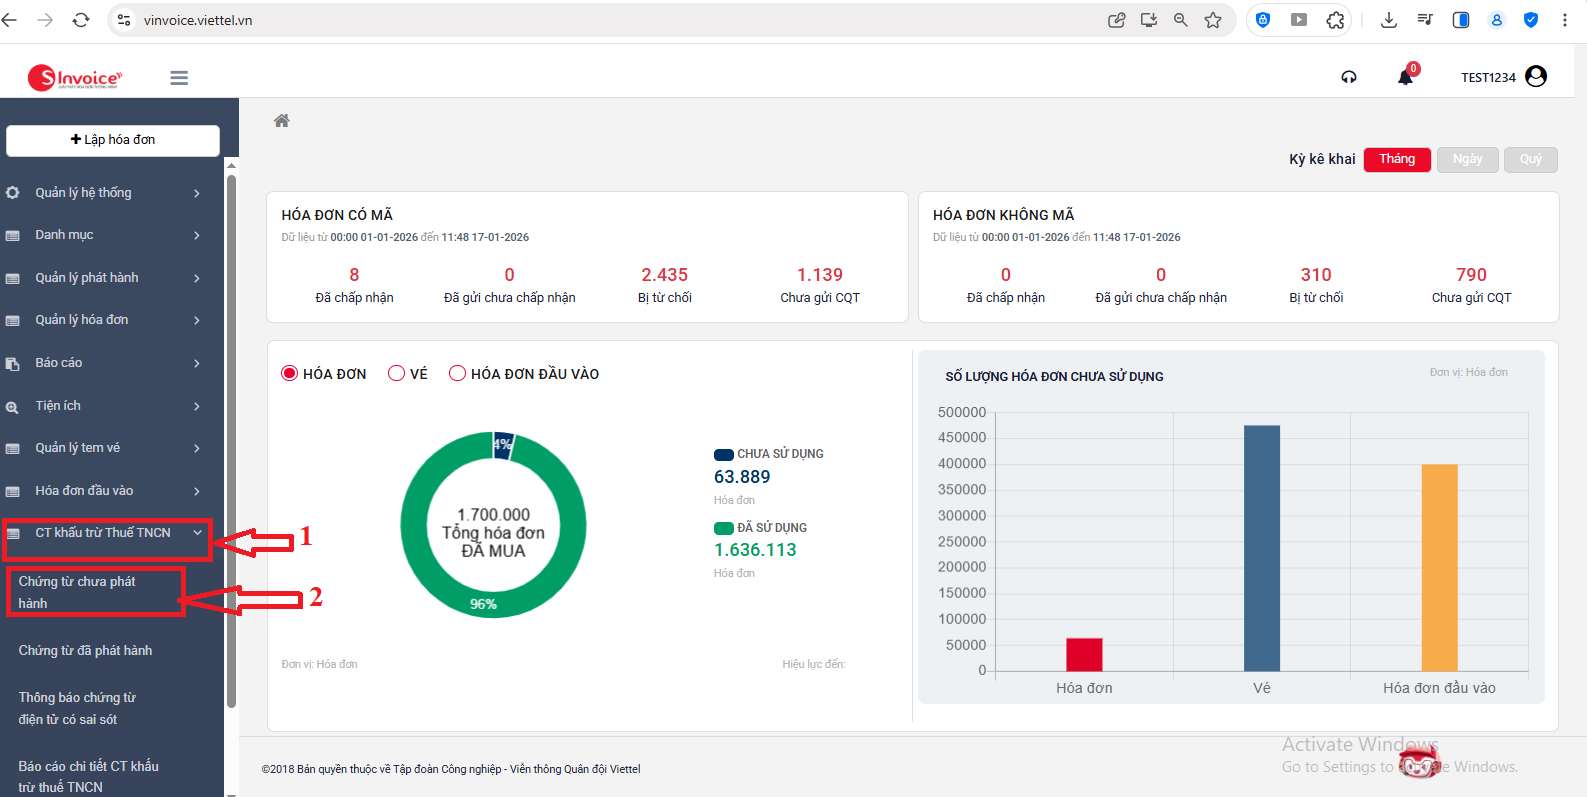Open the browser three-dot menu
Screen dimensions: 1587x797
[x=1565, y=20]
